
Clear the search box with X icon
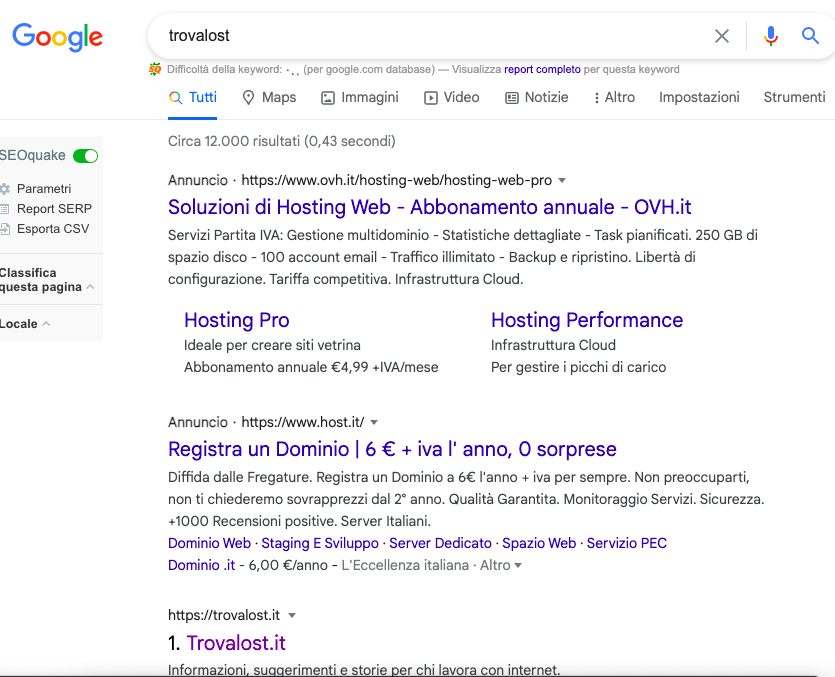tap(722, 36)
